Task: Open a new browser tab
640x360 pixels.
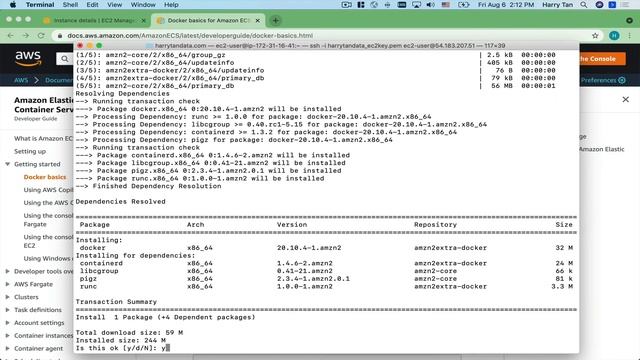Action: click(276, 20)
